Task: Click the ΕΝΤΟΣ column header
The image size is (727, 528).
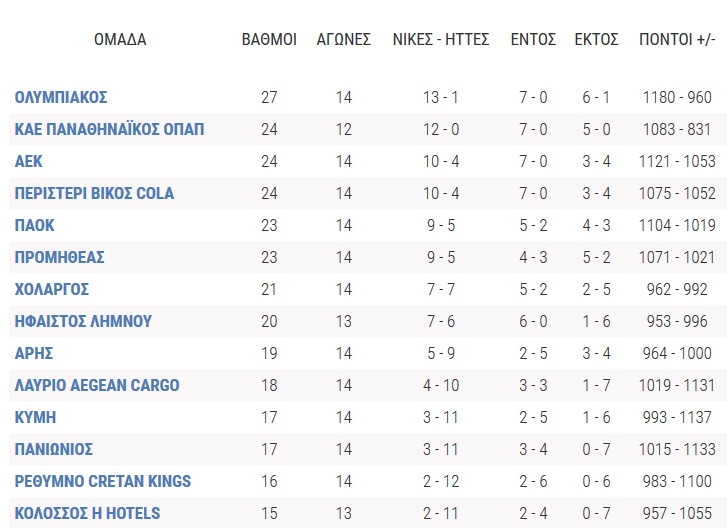Action: pyautogui.click(x=533, y=39)
